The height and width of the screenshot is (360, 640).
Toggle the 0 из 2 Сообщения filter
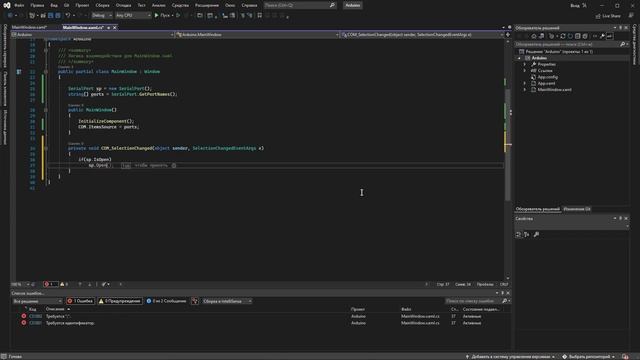point(167,301)
